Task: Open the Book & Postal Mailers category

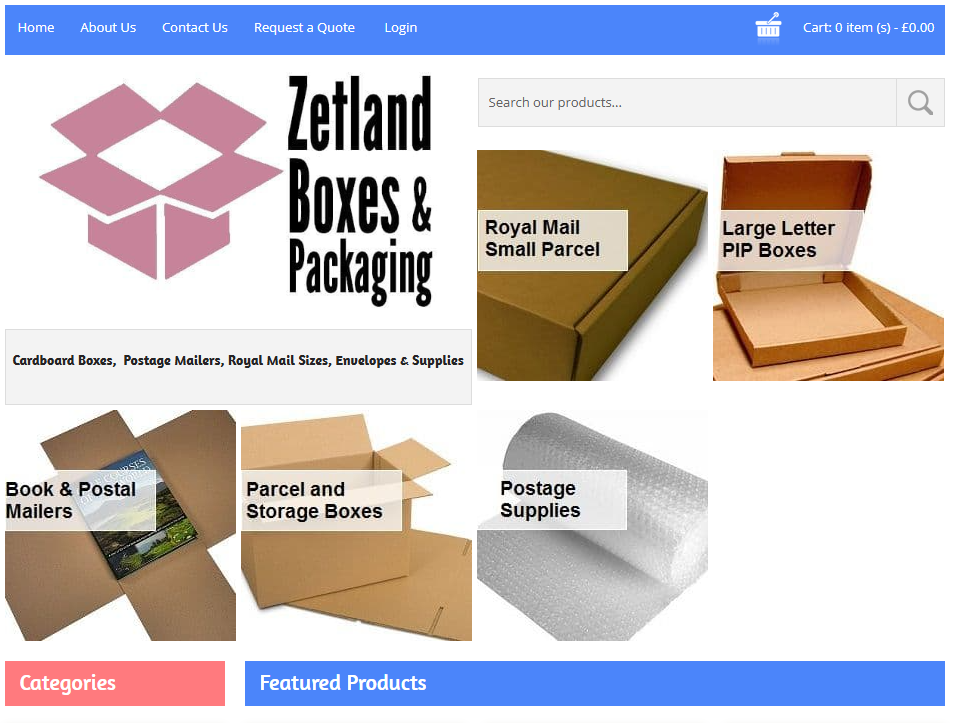Action: (x=120, y=525)
